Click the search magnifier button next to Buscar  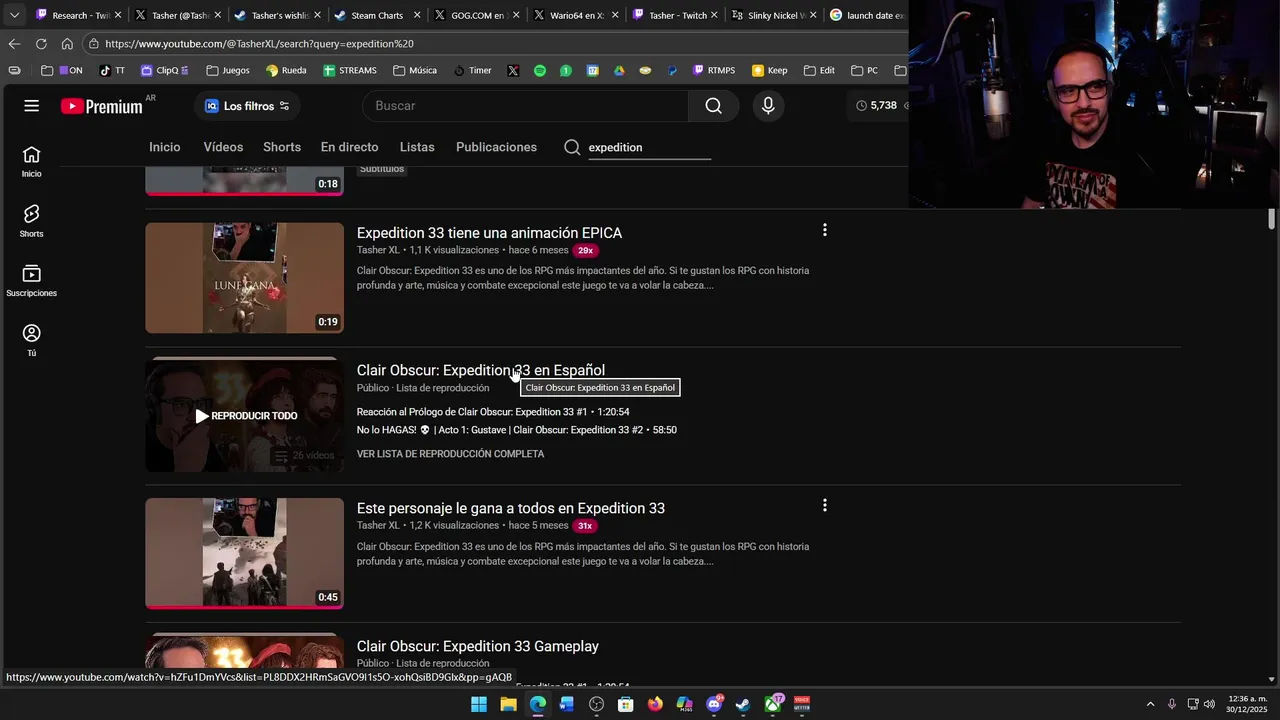[x=713, y=106]
